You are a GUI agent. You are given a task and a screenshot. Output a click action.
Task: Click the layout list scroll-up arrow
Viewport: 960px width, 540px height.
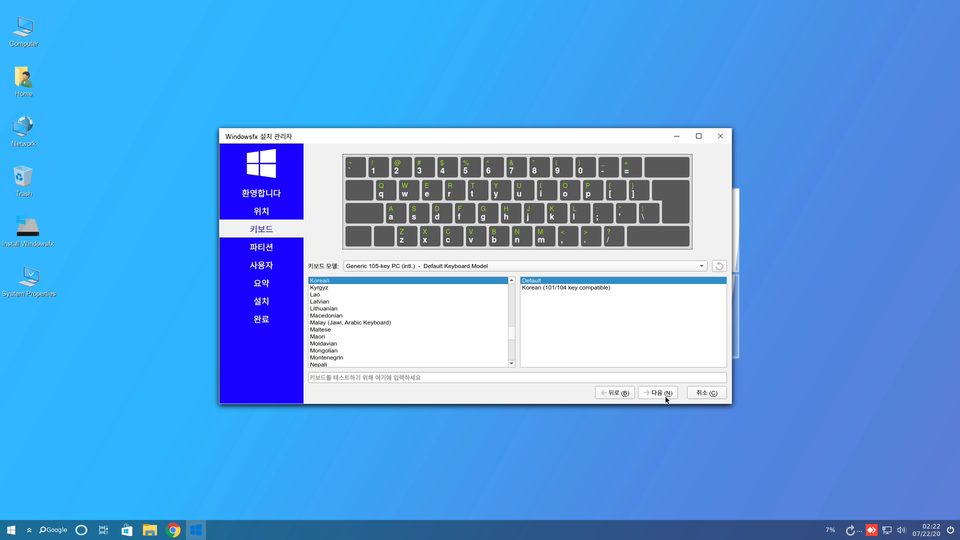click(512, 280)
